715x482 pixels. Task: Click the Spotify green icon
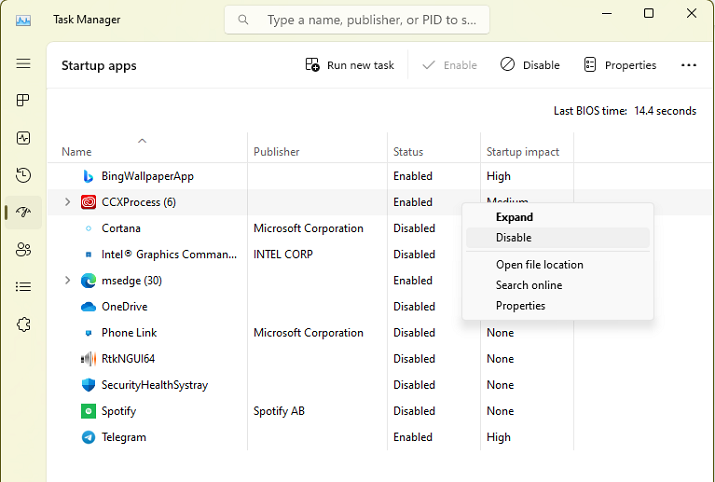click(88, 411)
